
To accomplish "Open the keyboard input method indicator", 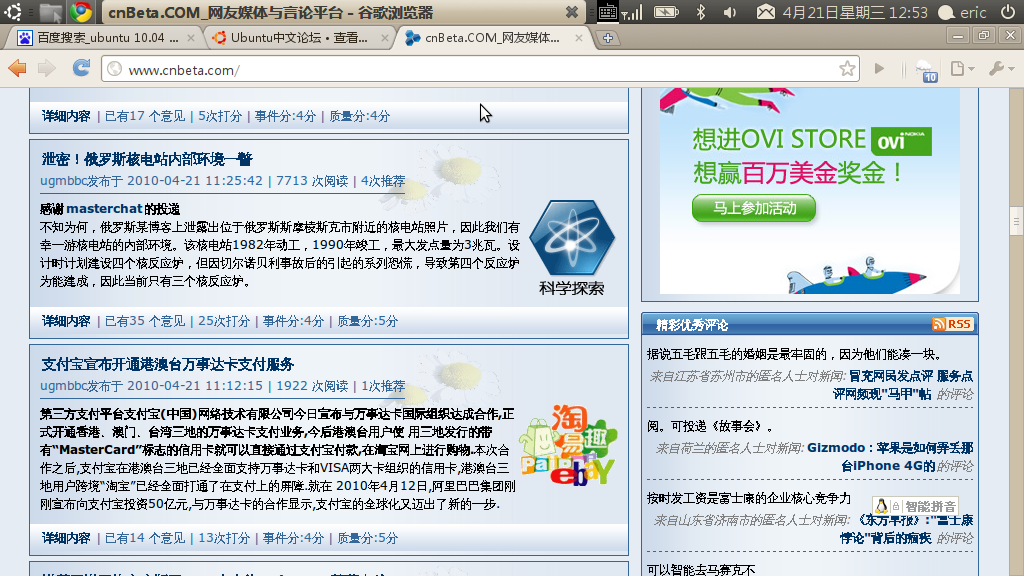I will click(607, 12).
